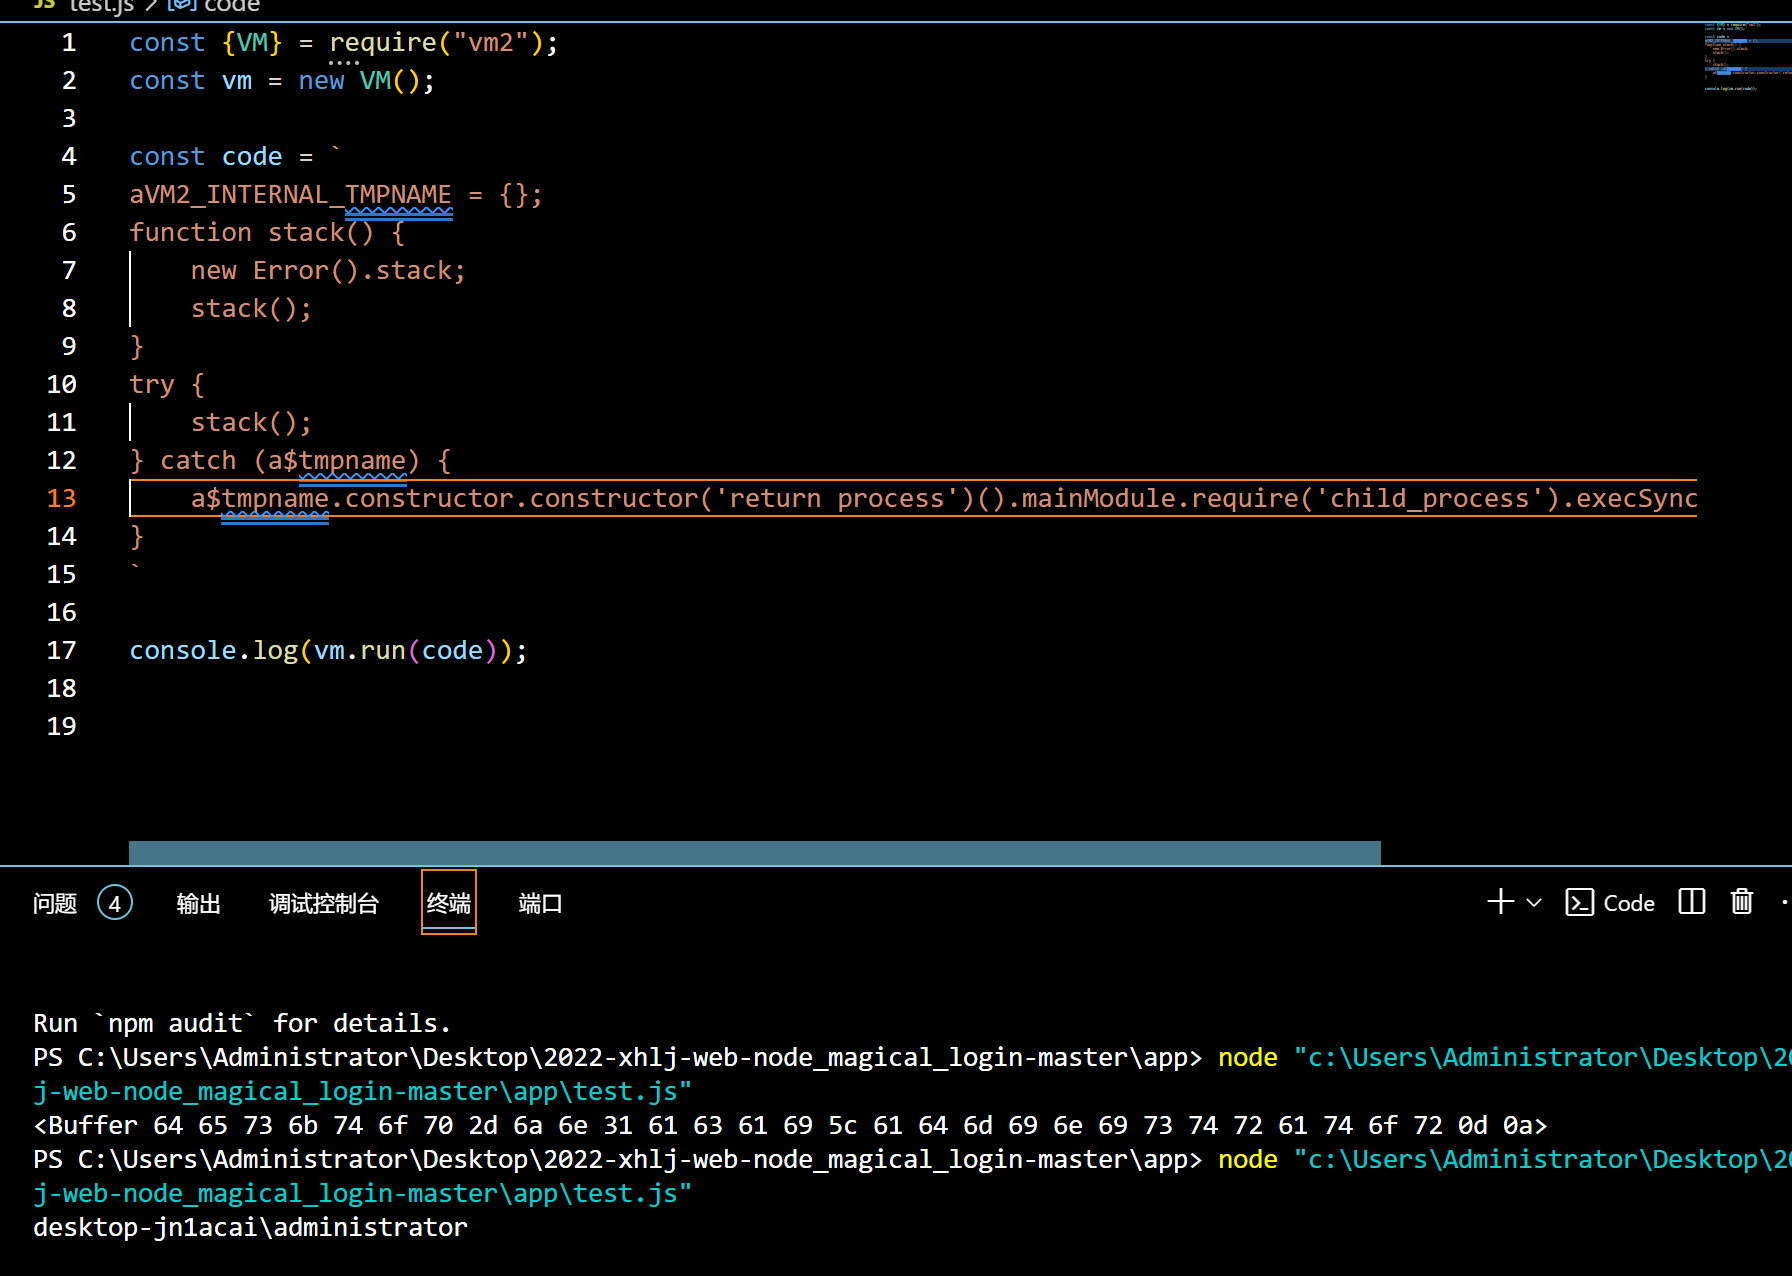Viewport: 1792px width, 1276px height.
Task: Place cursor on require("vm2") text
Action: [x=436, y=43]
